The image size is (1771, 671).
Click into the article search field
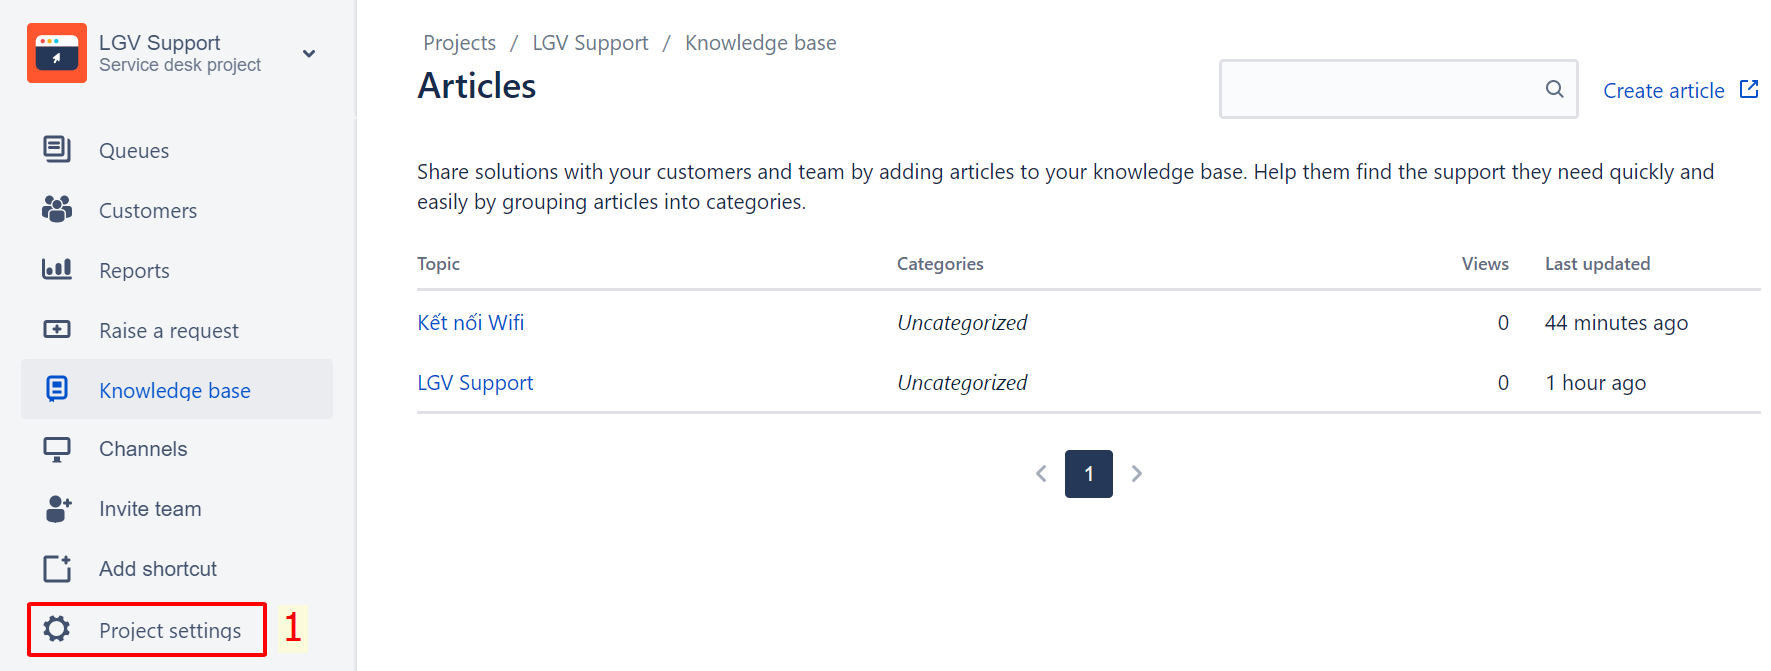[1380, 89]
